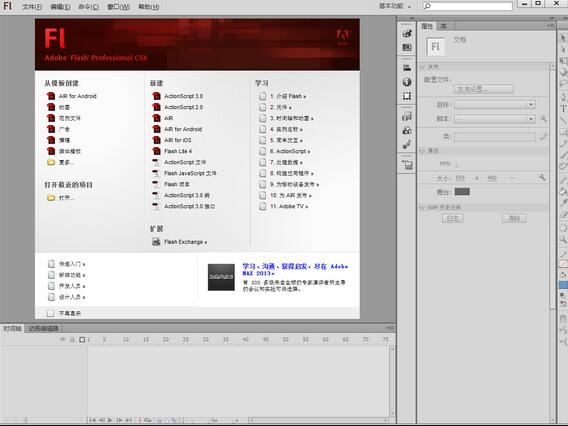The height and width of the screenshot is (426, 568).
Task: Select the Selection arrow tool
Action: [x=563, y=37]
